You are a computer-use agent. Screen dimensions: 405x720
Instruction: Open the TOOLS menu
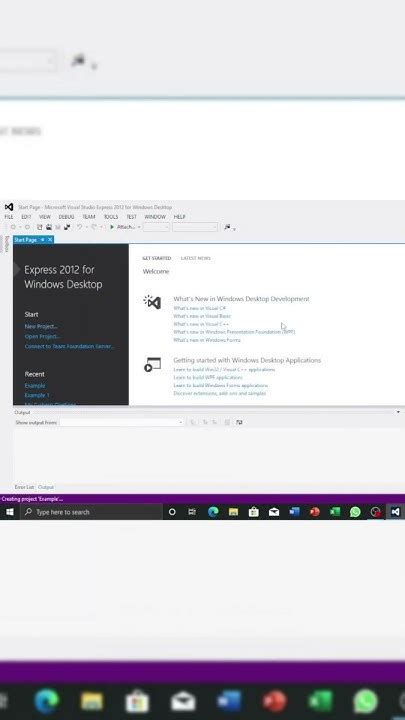111,217
